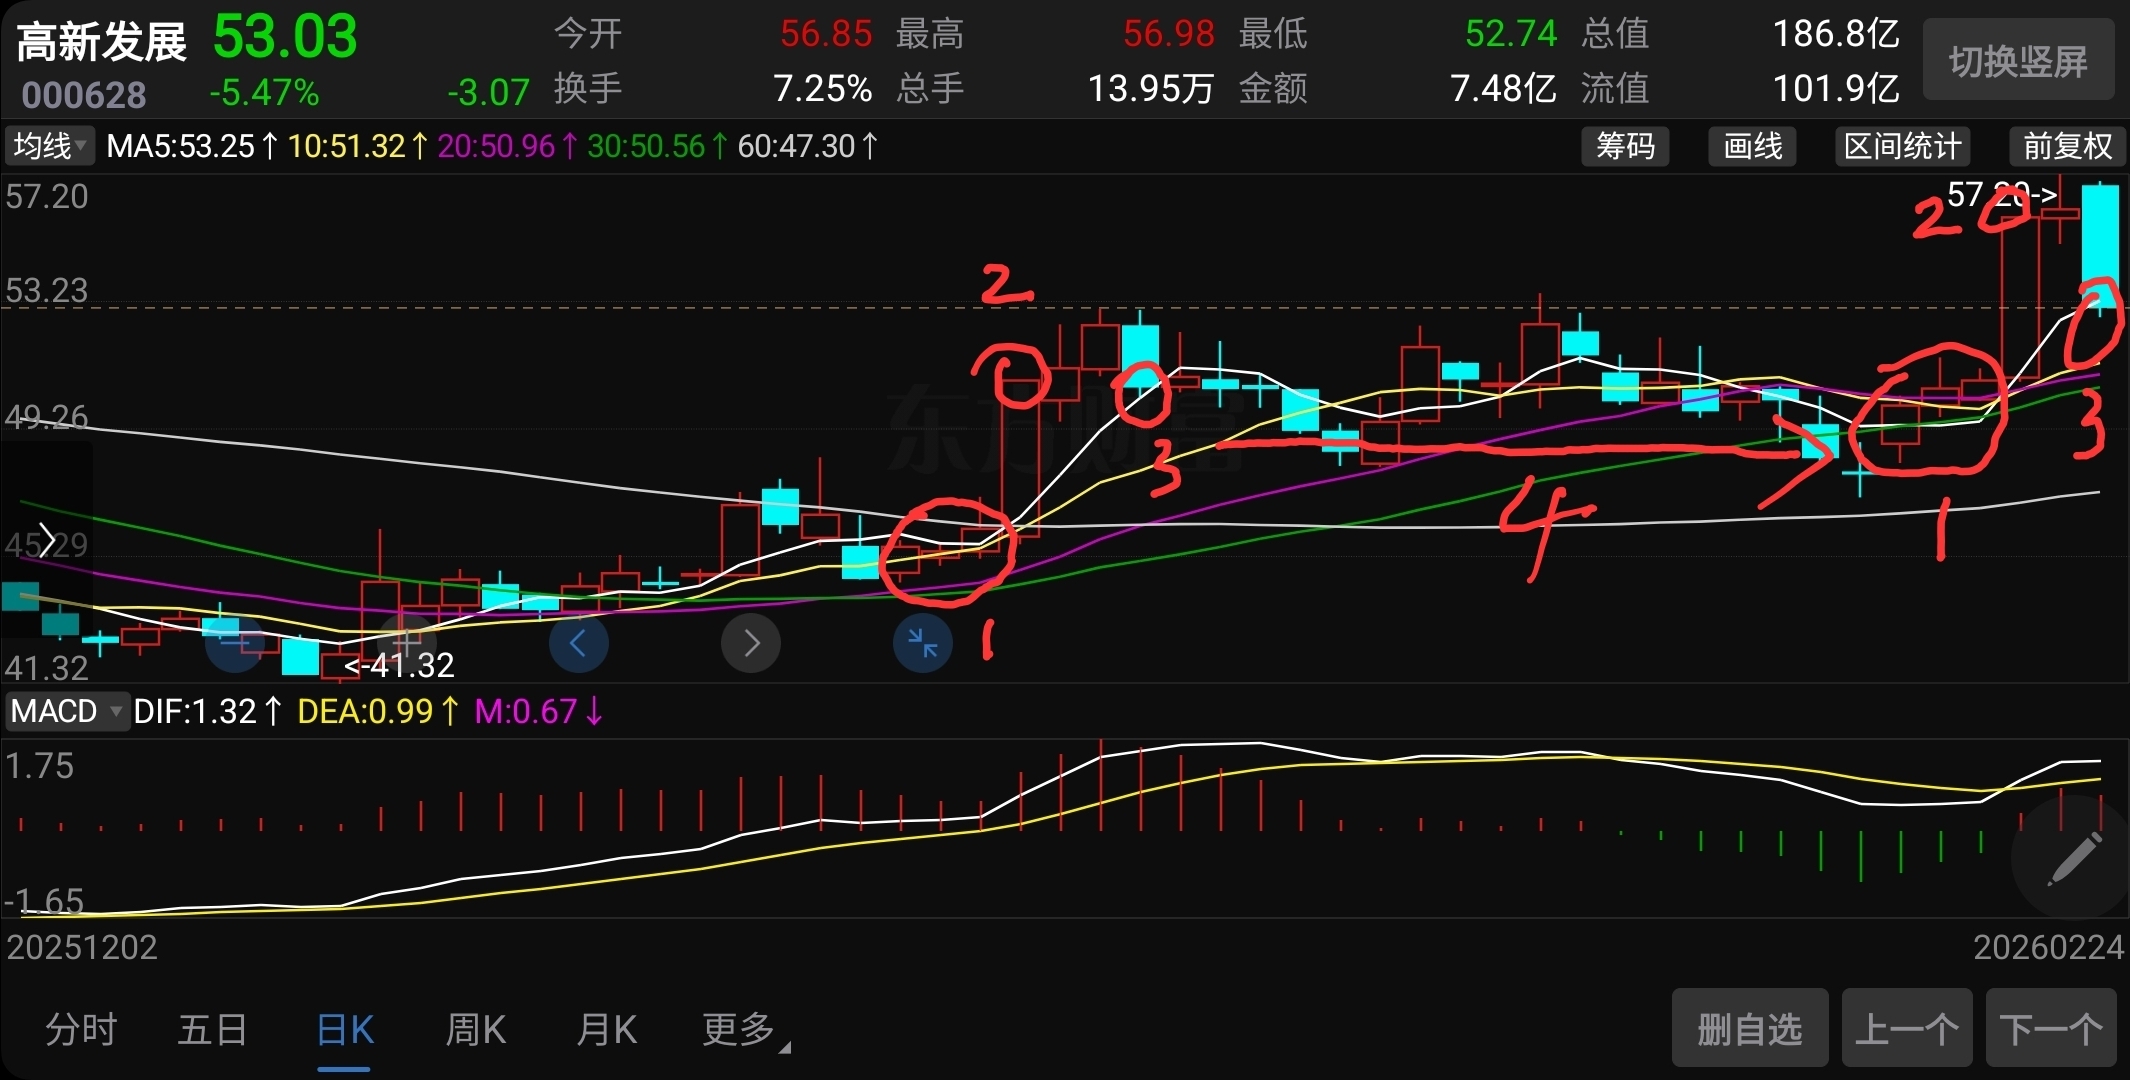Go to the next stock with 下一个
The height and width of the screenshot is (1080, 2130).
2050,1029
